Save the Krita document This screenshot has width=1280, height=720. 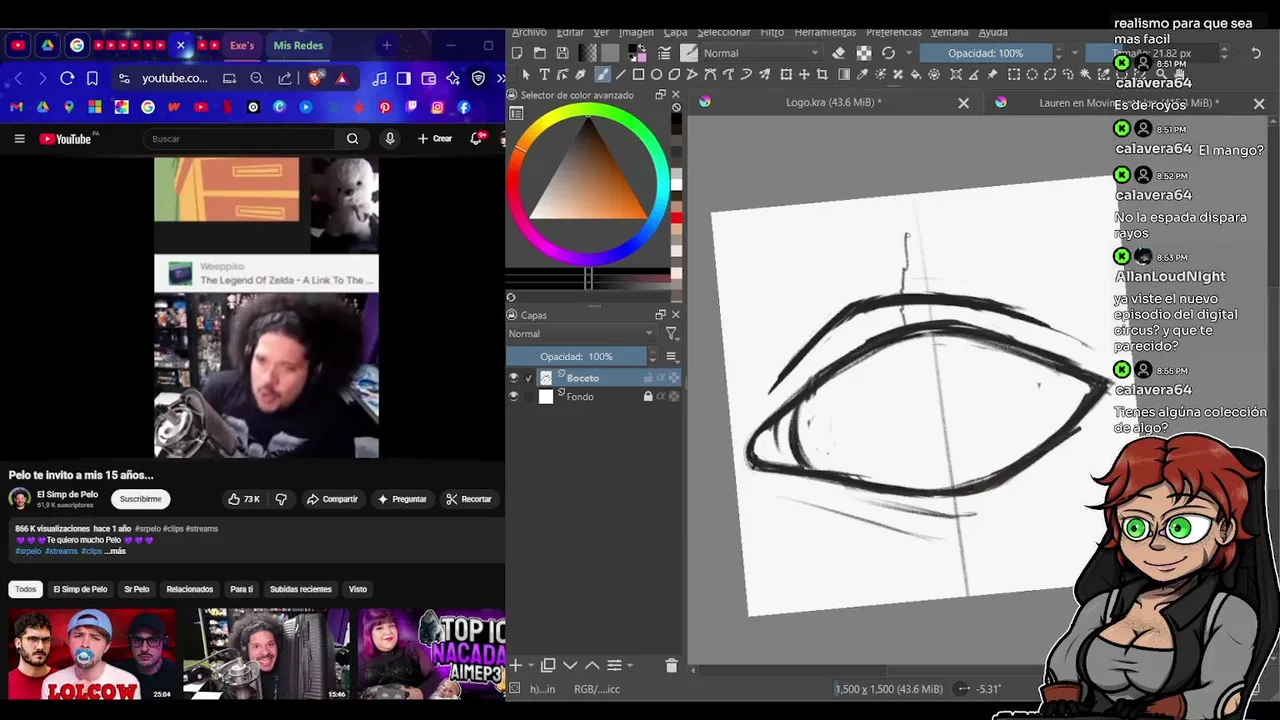coord(562,53)
